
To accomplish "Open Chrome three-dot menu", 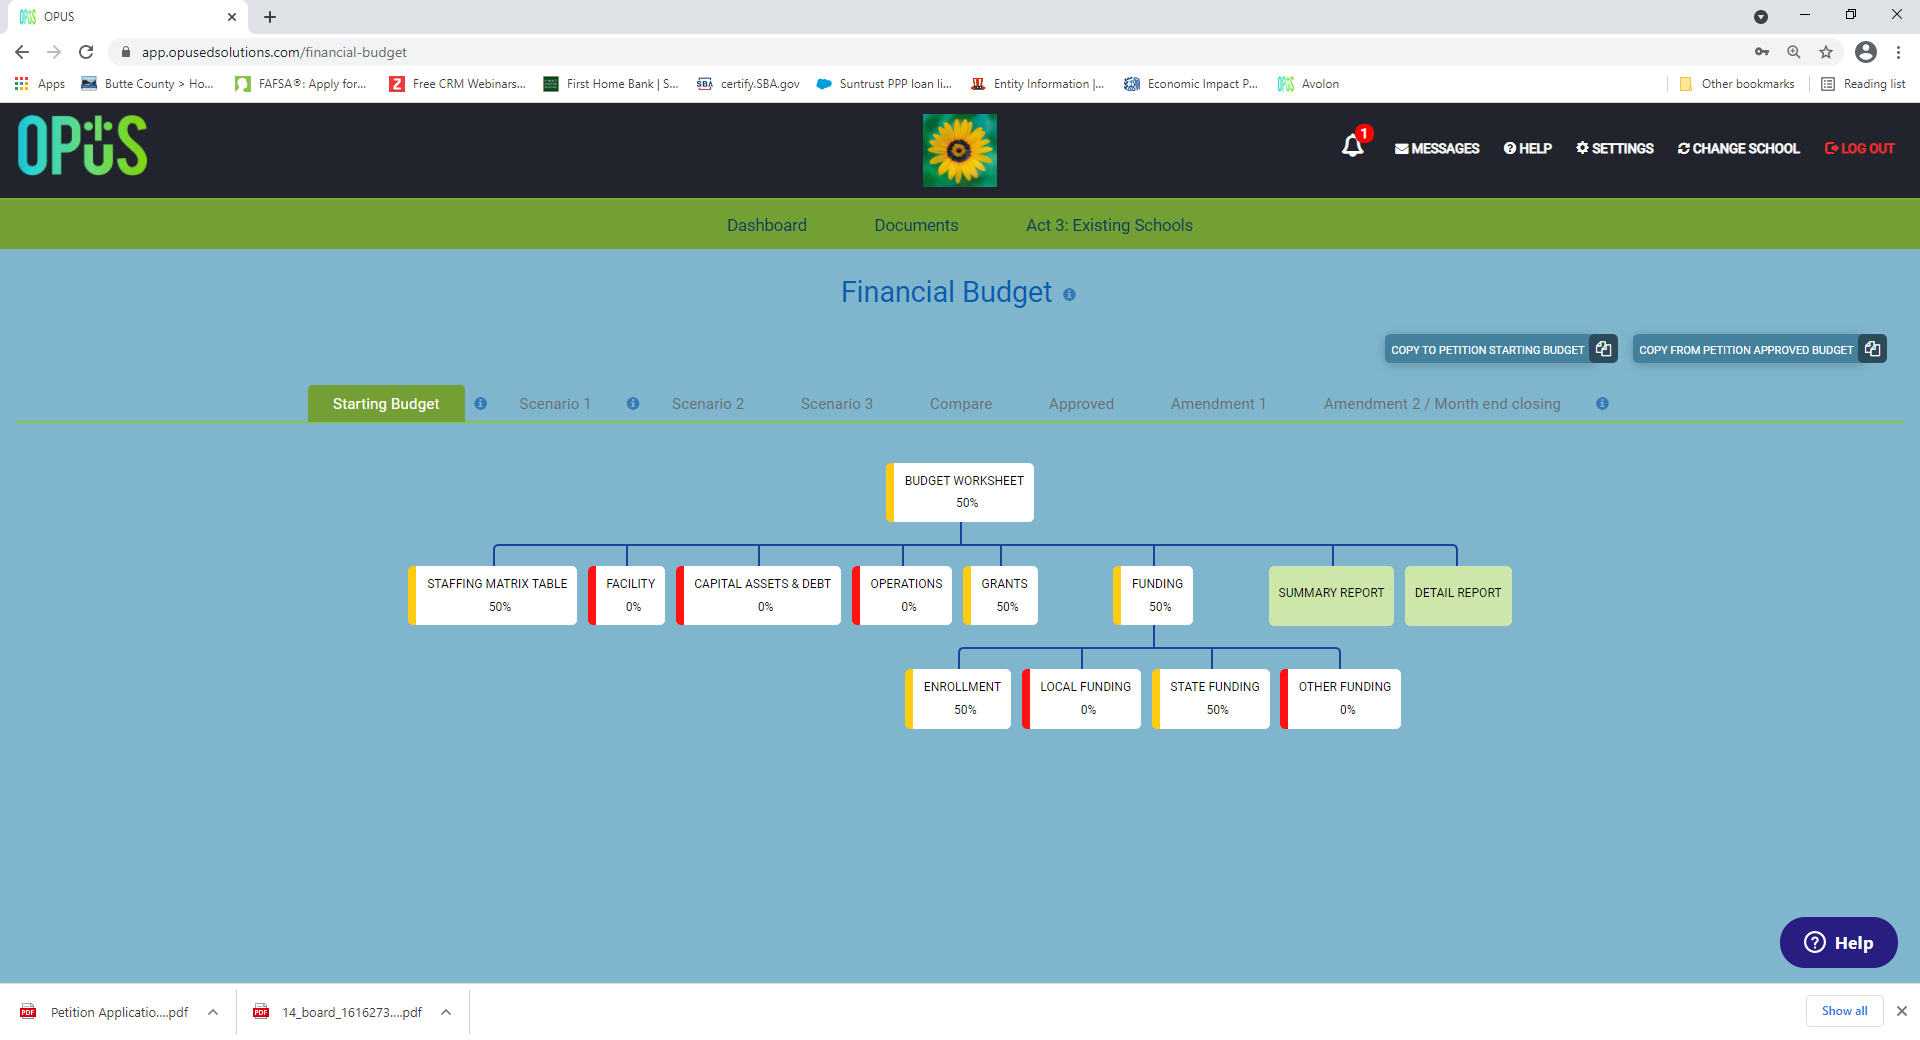I will coord(1898,52).
